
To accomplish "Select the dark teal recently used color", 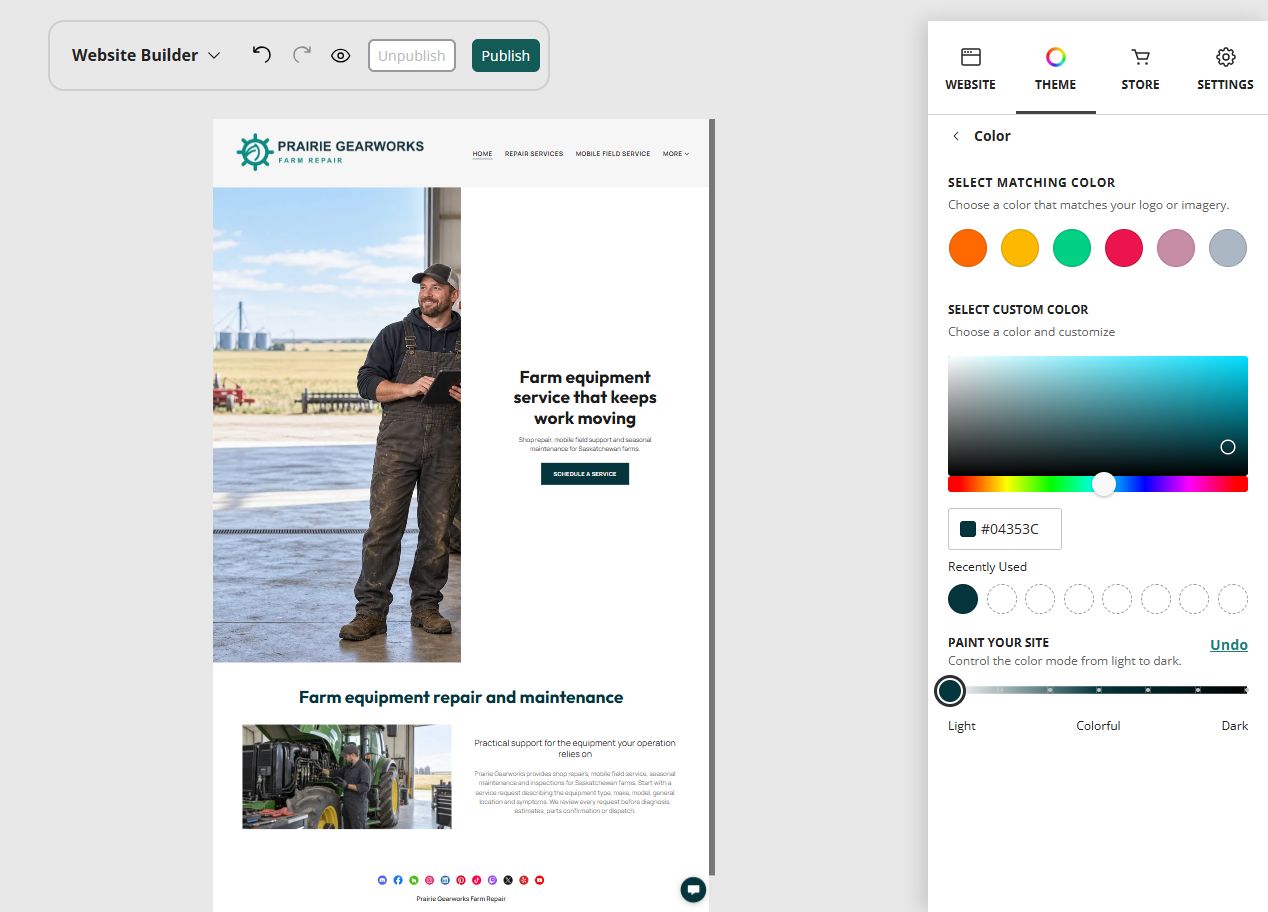I will tap(963, 599).
